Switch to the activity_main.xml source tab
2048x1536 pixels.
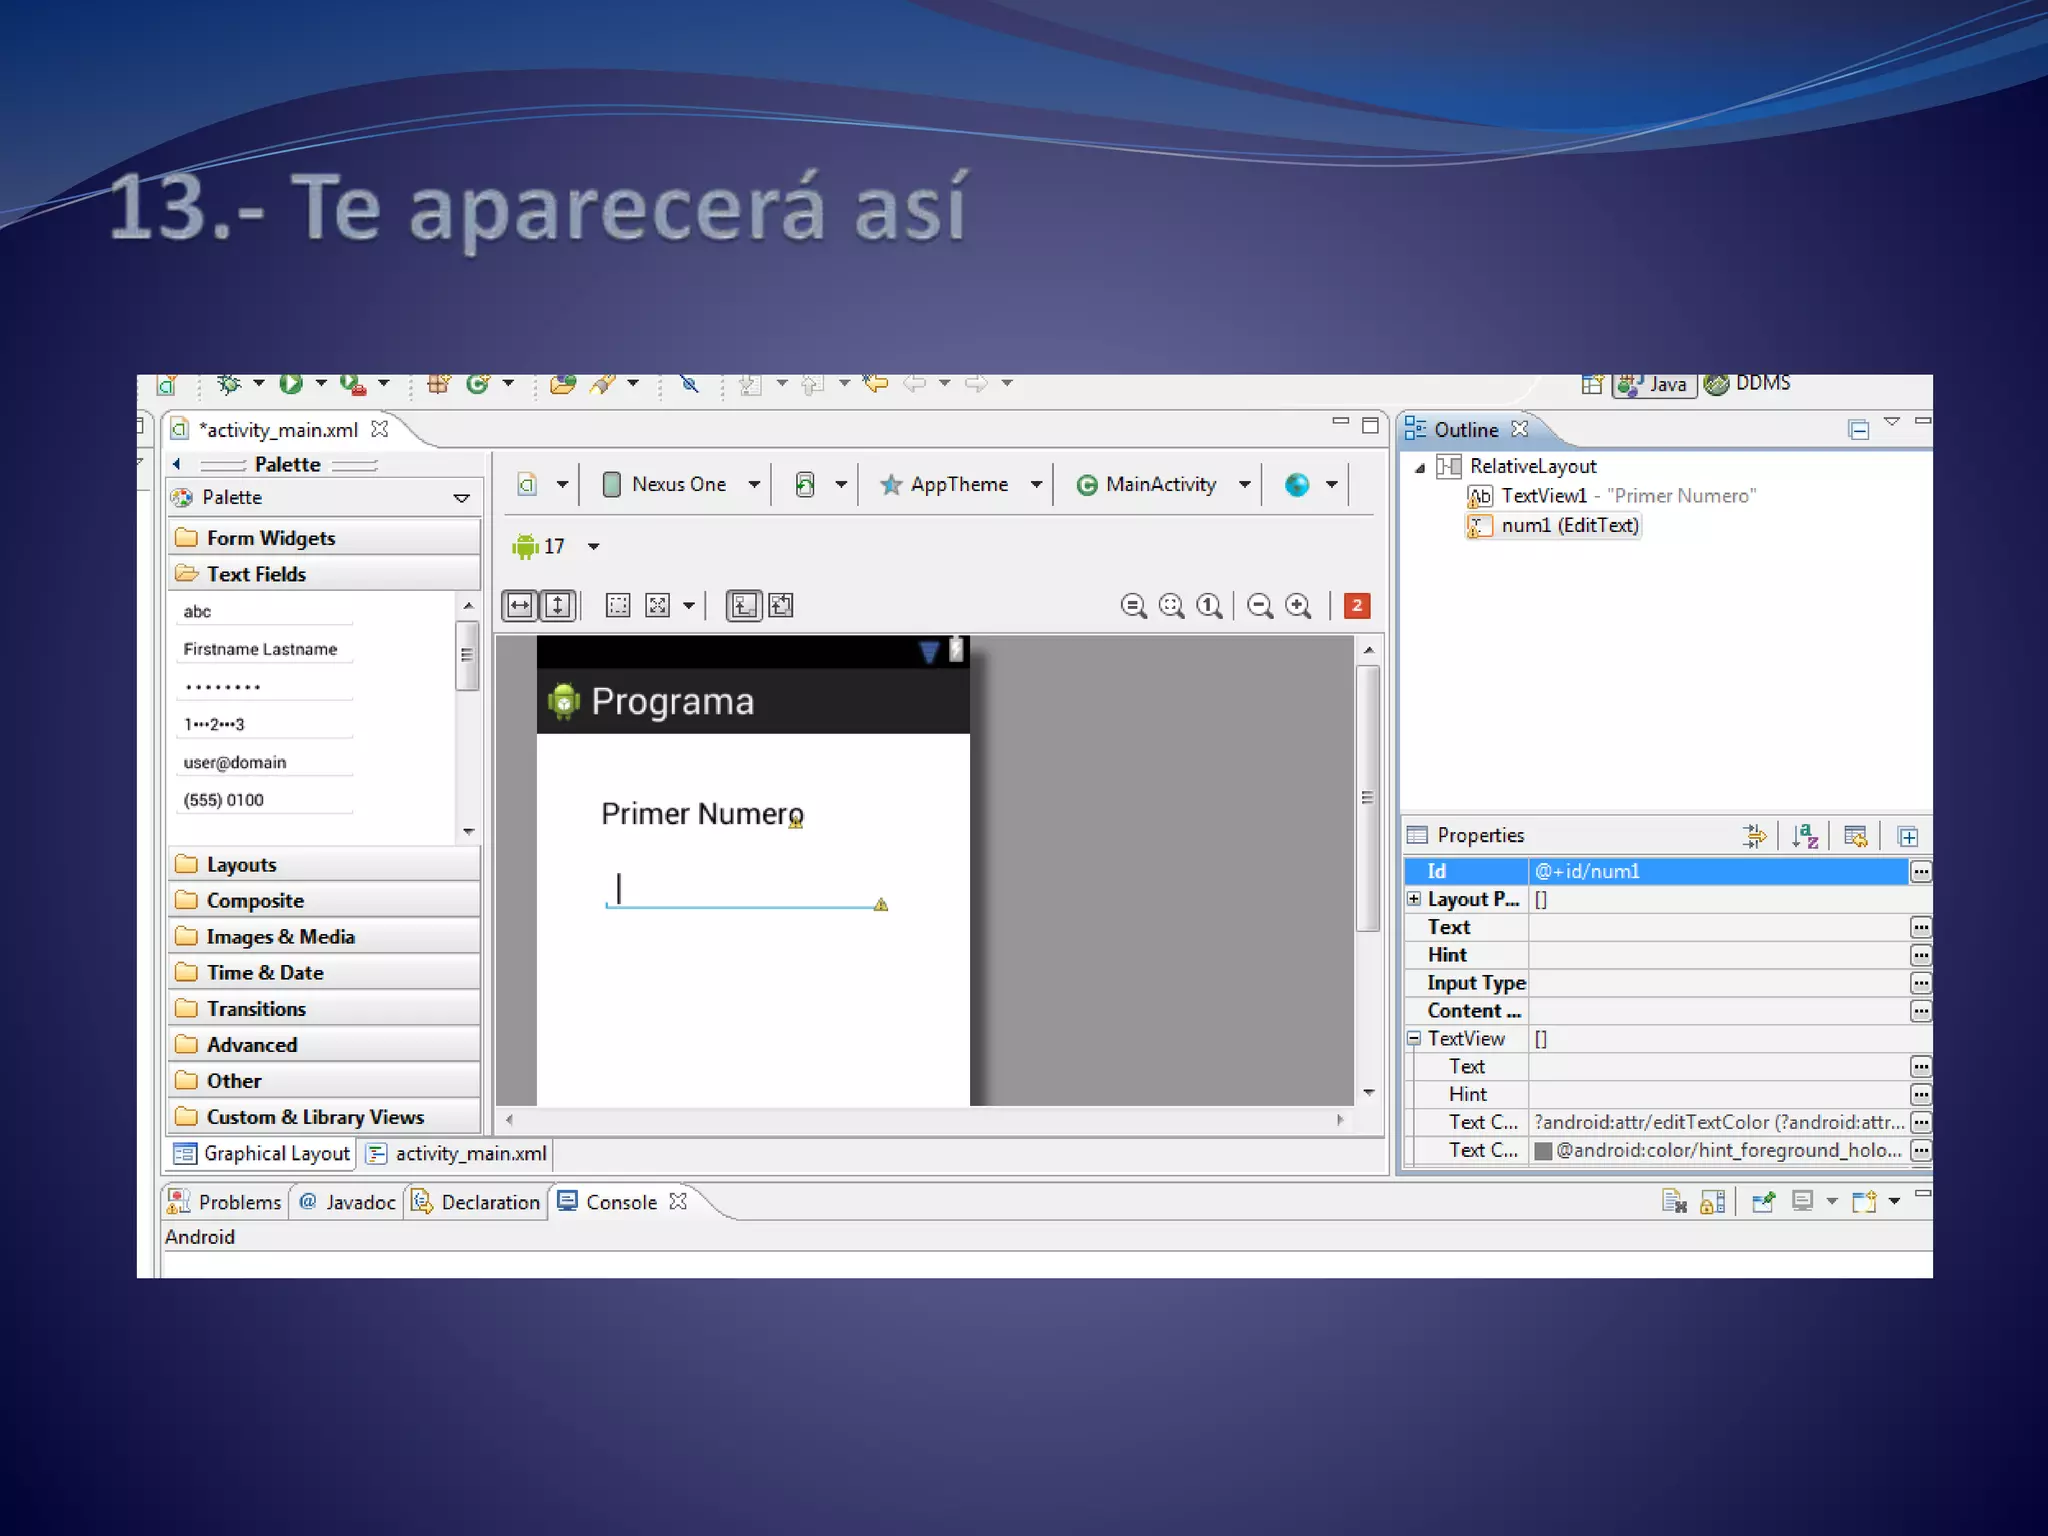point(458,1154)
